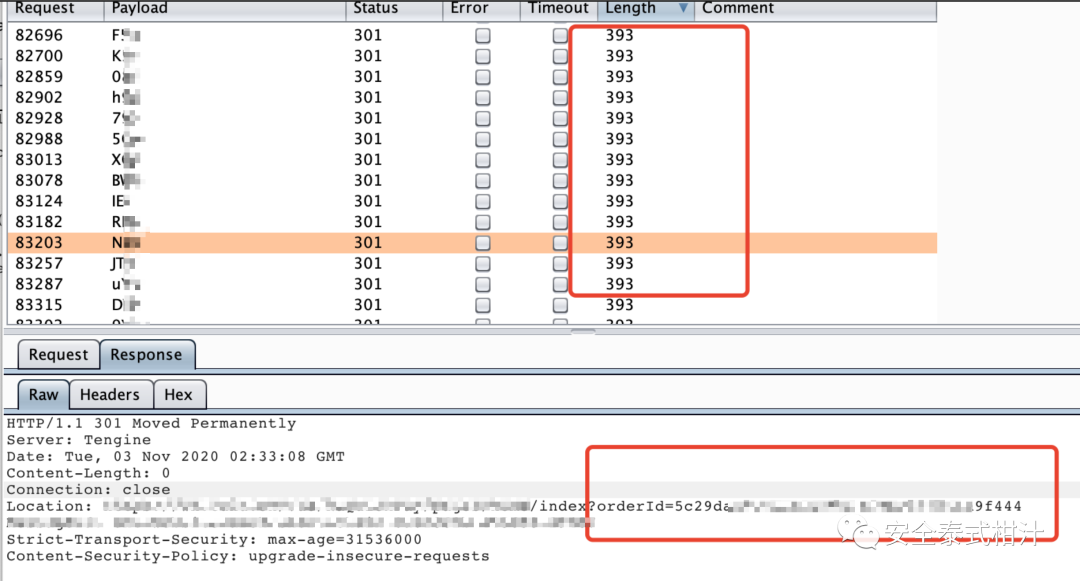Toggle Timeout checkbox for request 82700
1080x581 pixels.
pos(560,56)
